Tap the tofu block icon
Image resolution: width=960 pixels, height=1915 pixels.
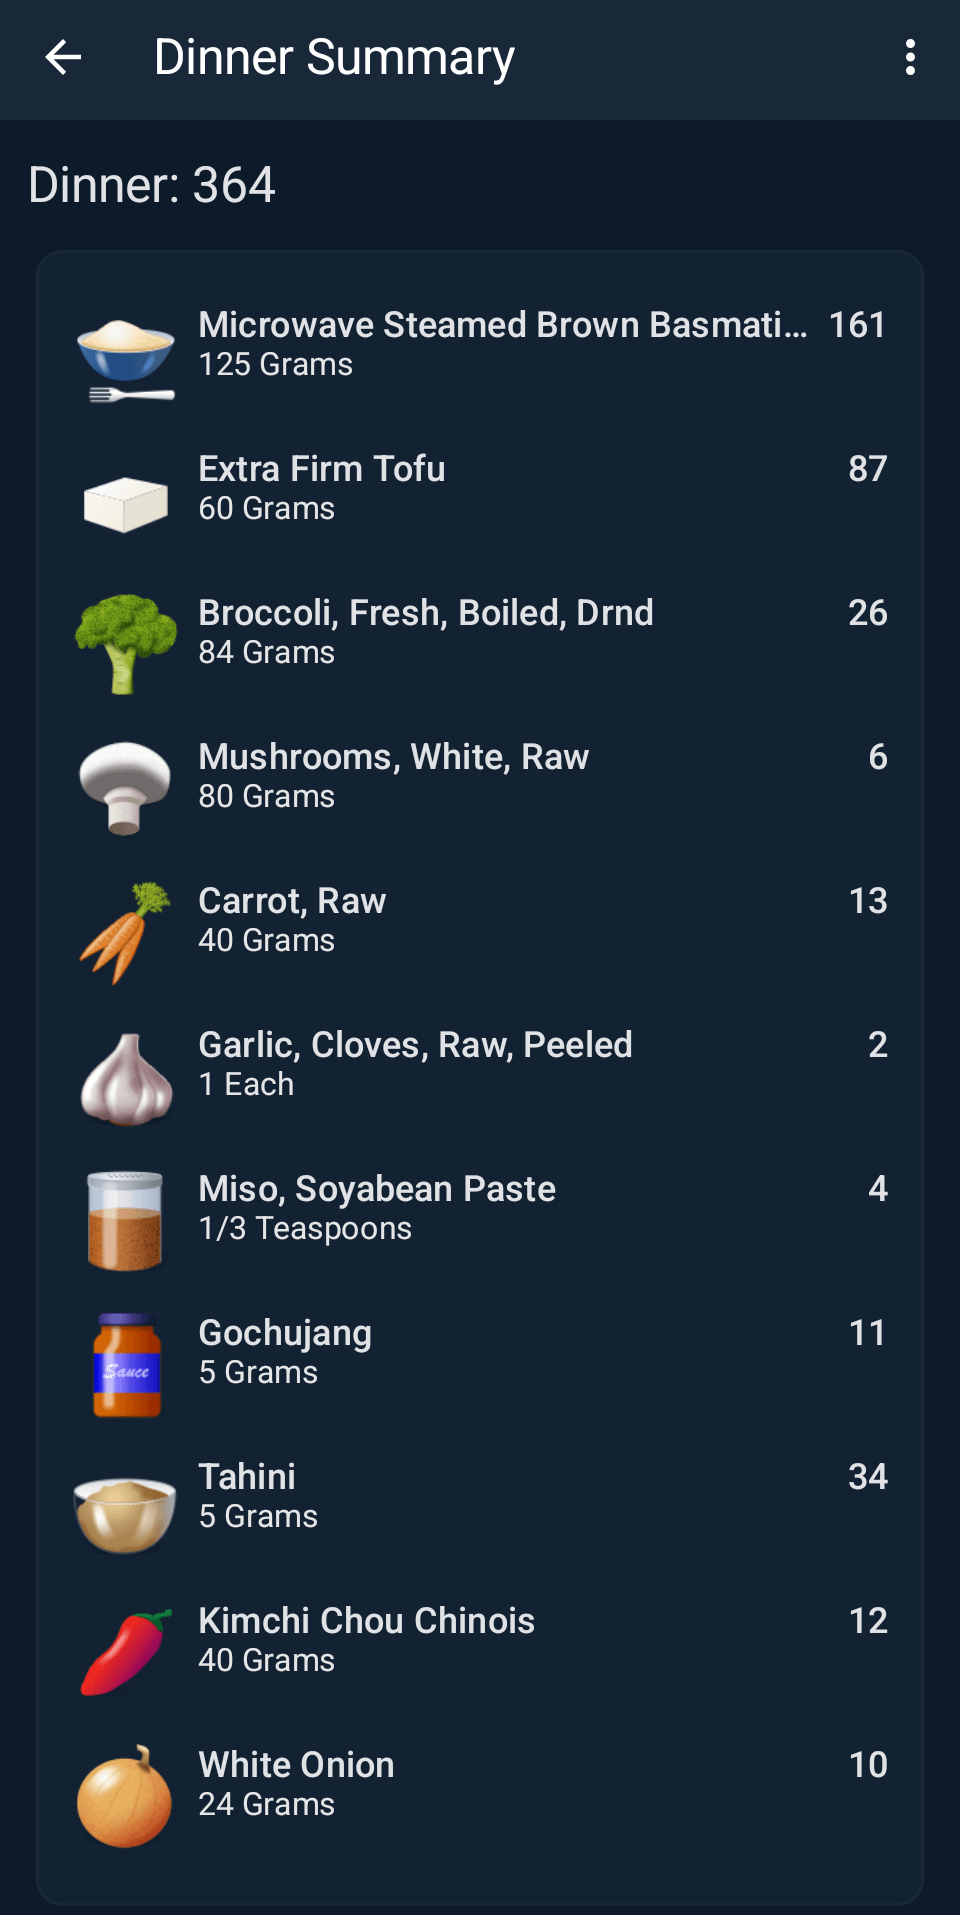pos(126,503)
